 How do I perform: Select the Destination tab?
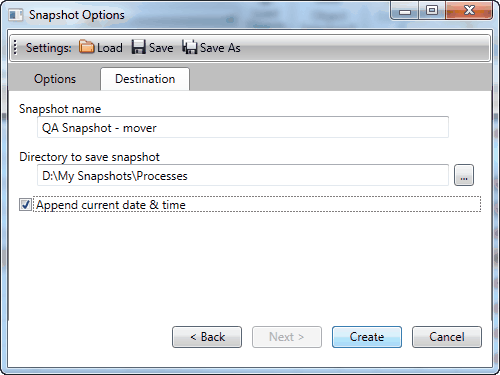pyautogui.click(x=145, y=79)
